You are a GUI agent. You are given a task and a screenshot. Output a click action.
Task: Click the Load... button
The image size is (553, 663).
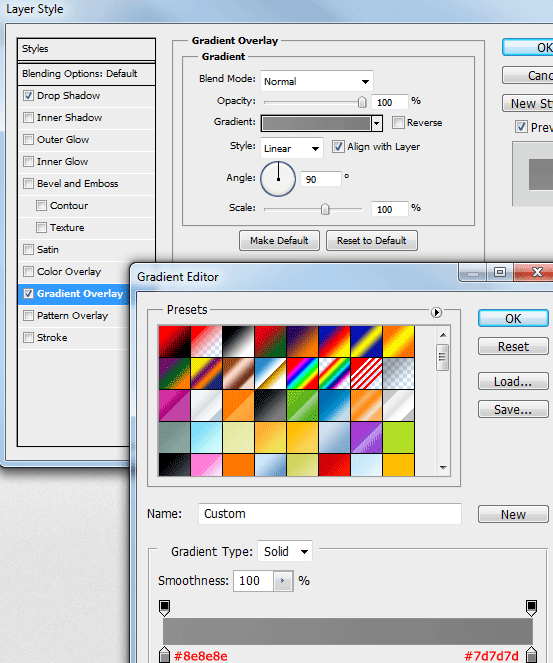click(x=513, y=381)
